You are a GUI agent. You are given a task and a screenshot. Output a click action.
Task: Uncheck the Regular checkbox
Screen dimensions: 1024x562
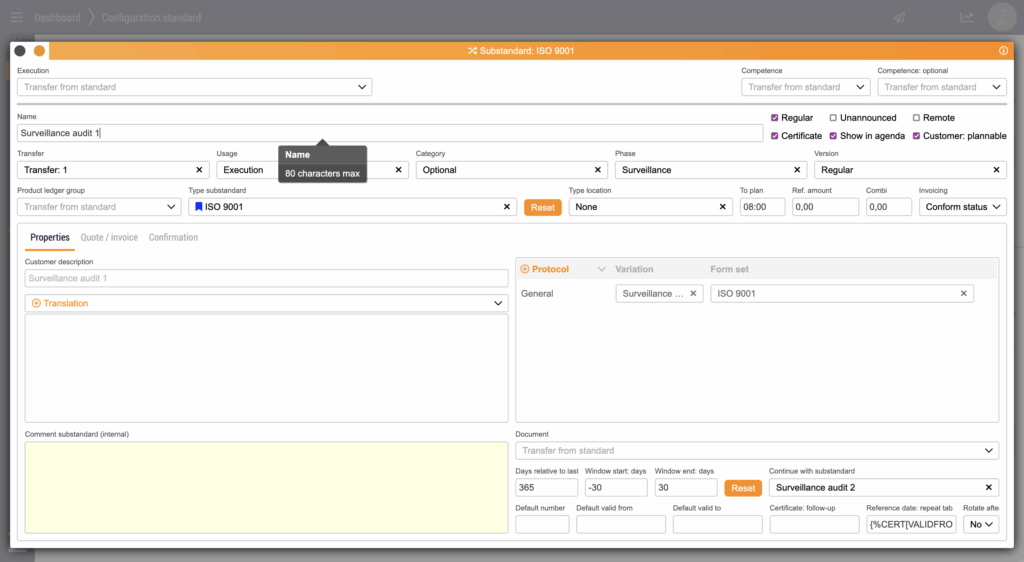pos(774,118)
